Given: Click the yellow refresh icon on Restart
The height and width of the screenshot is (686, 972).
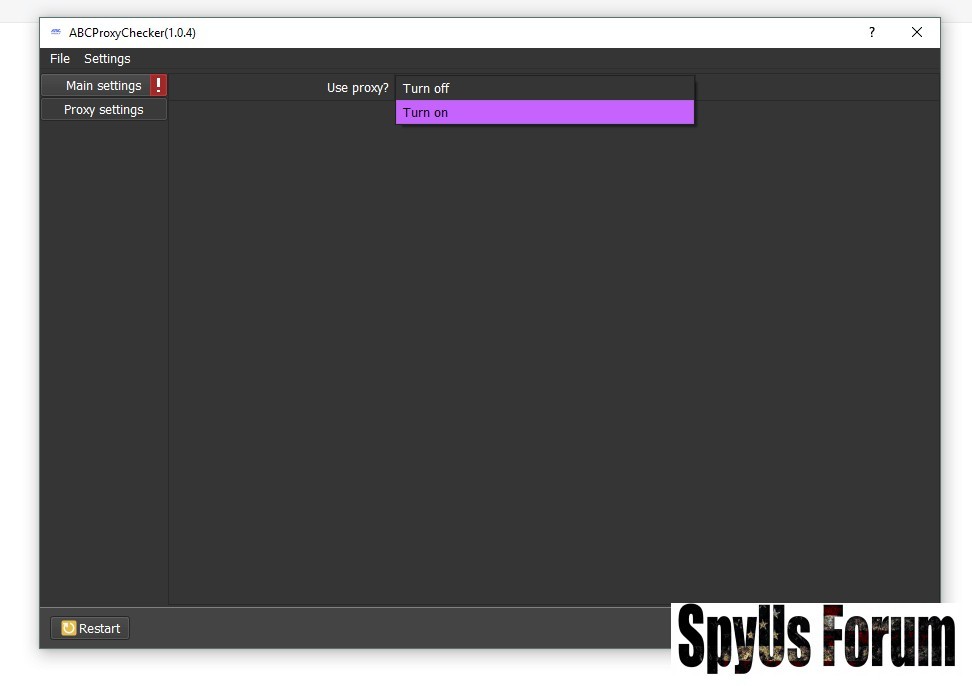Looking at the screenshot, I should [x=68, y=628].
